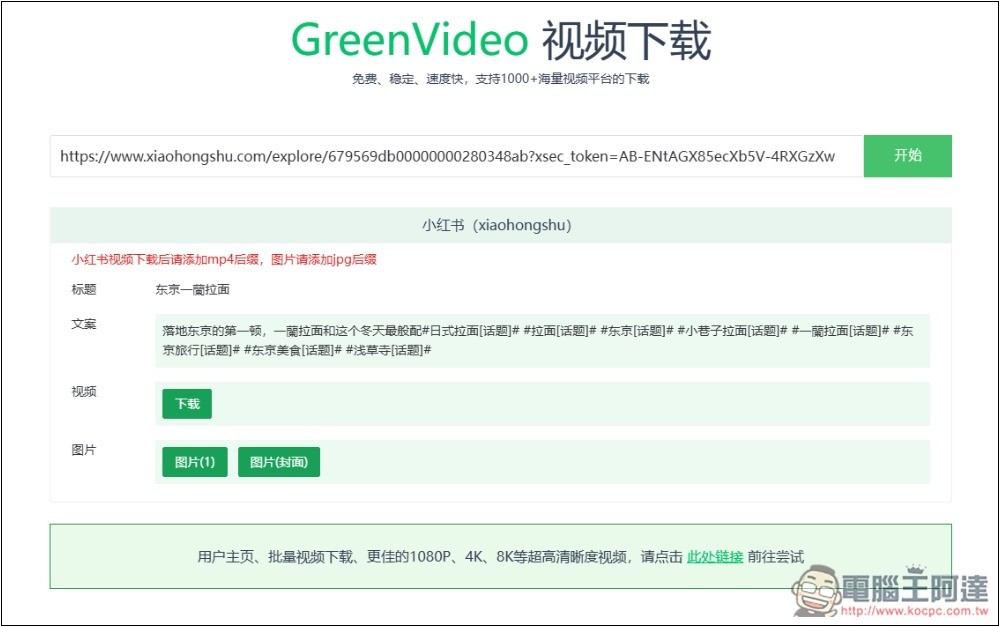The height and width of the screenshot is (627, 1000).
Task: Click the green 开始 start button
Action: 908,156
